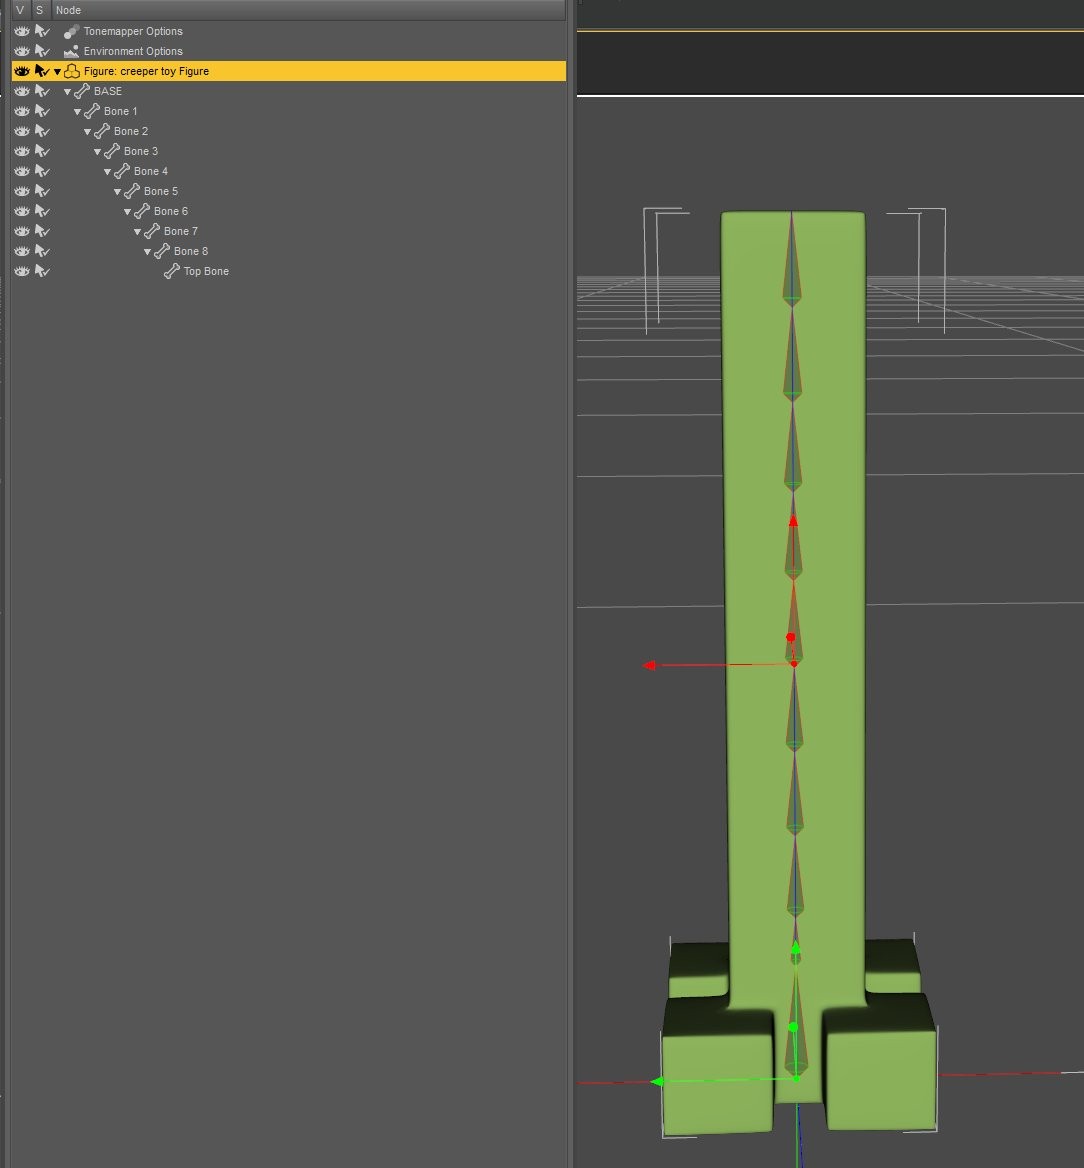1084x1168 pixels.
Task: Toggle visibility eye for Top Bone
Action: (21, 271)
